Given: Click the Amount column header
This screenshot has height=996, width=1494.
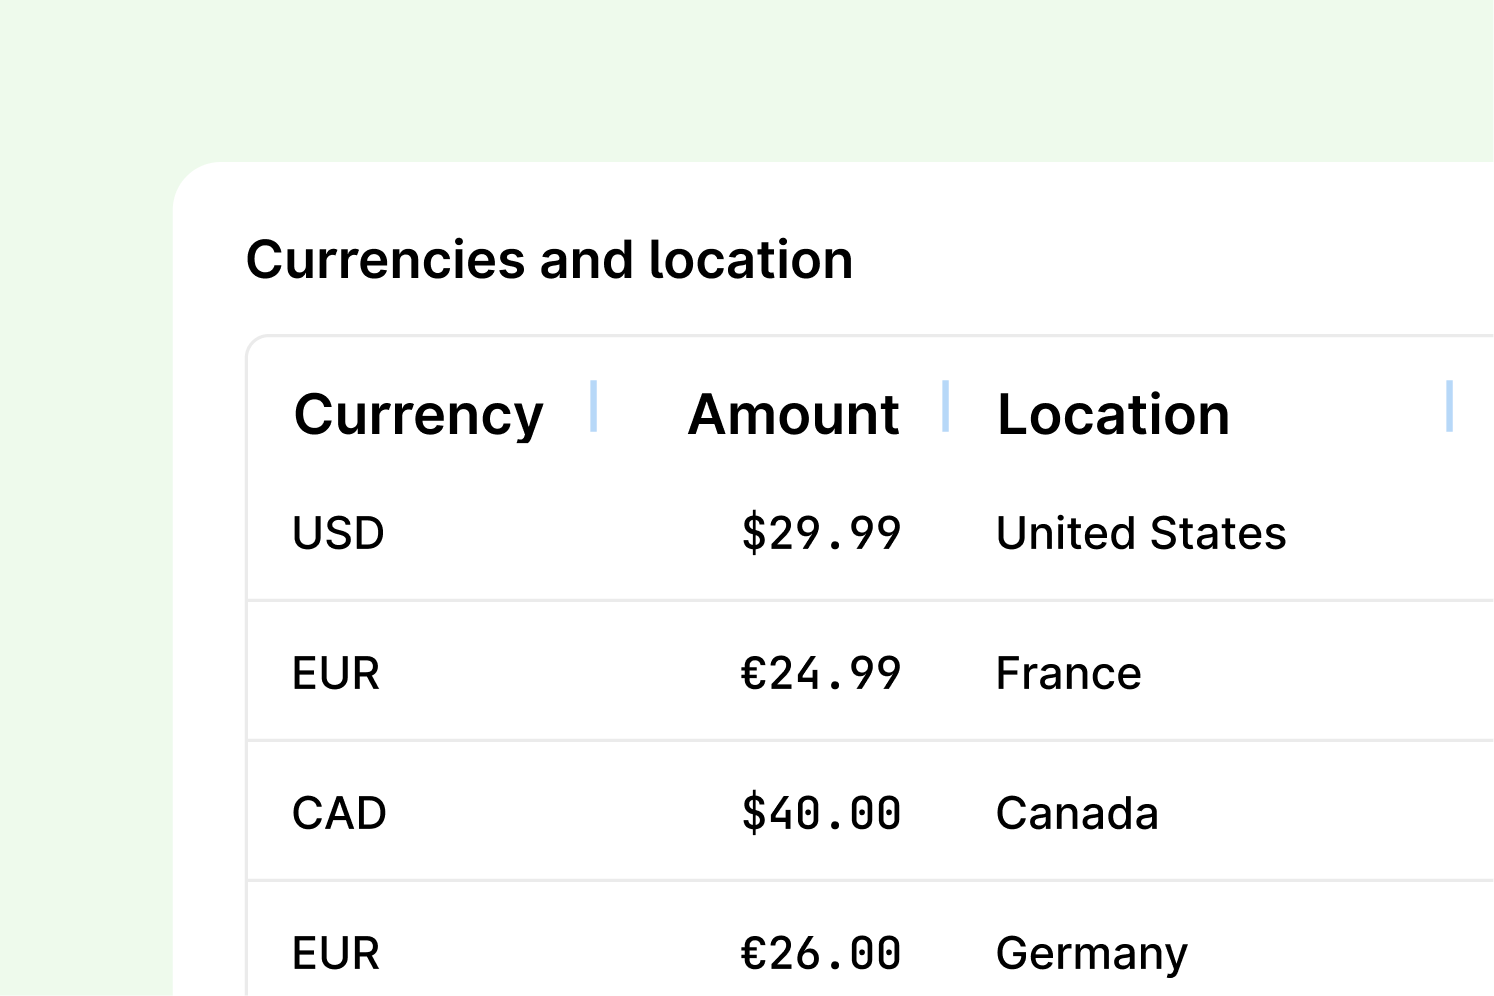Looking at the screenshot, I should pyautogui.click(x=793, y=413).
